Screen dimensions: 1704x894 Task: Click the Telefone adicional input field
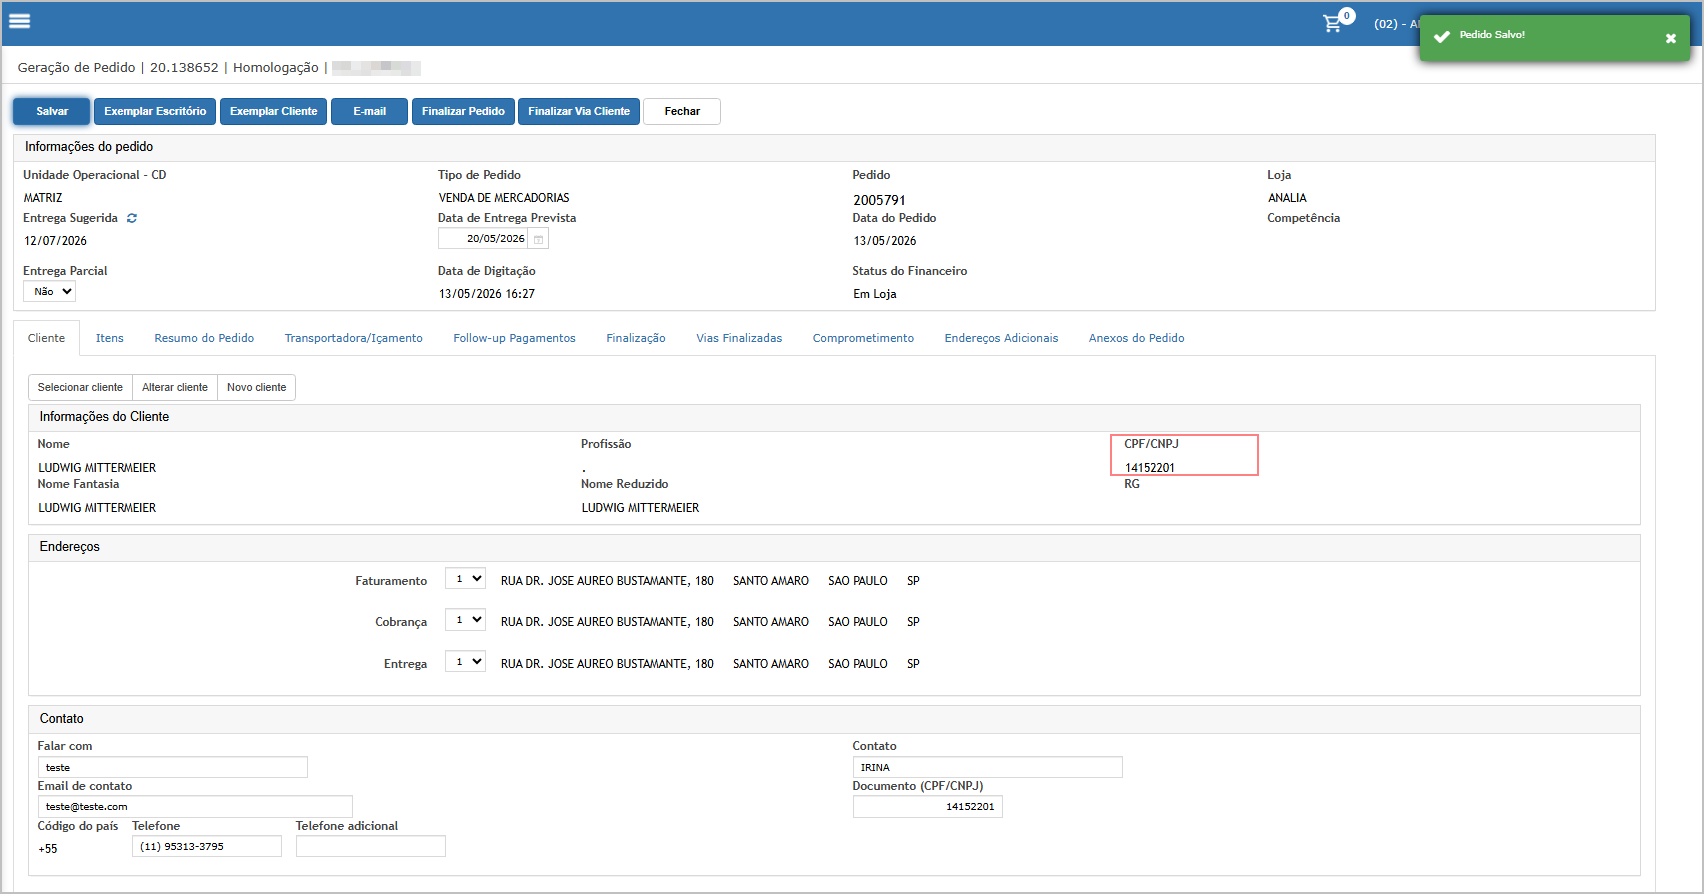371,846
